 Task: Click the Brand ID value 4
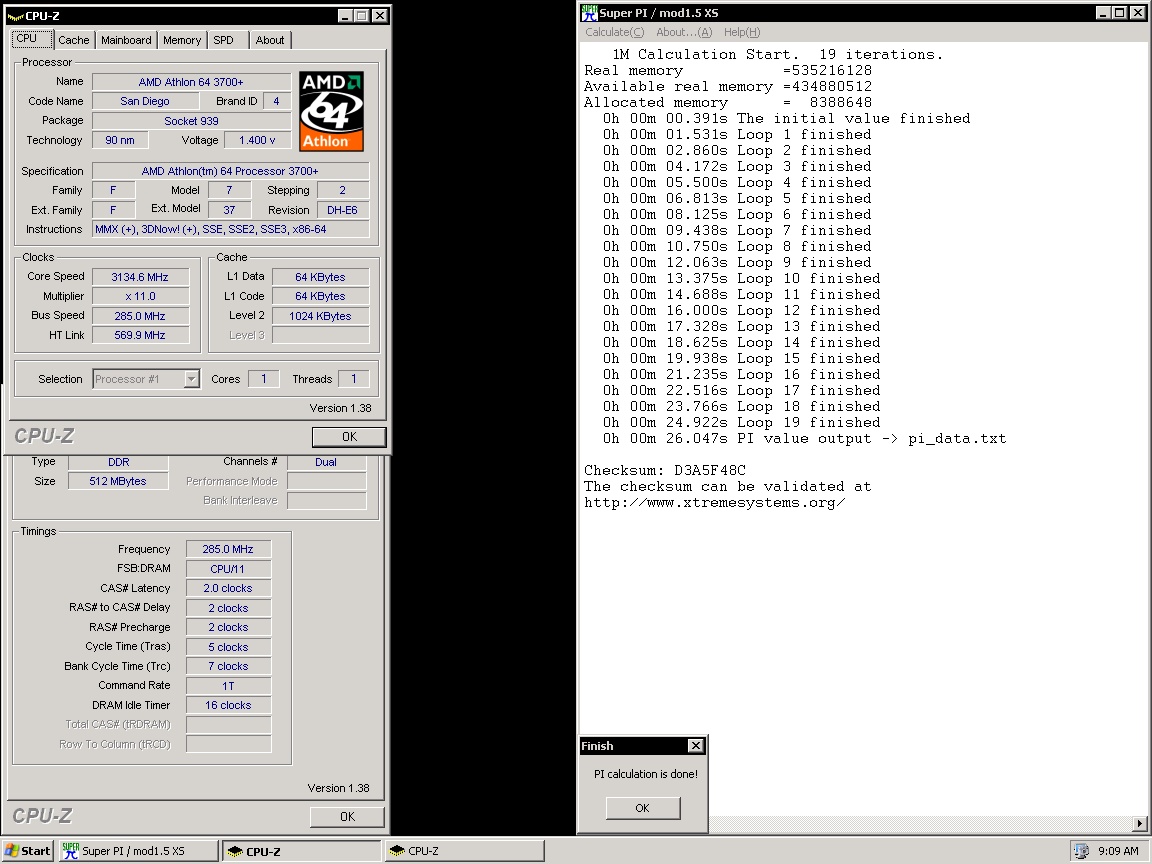click(x=276, y=101)
